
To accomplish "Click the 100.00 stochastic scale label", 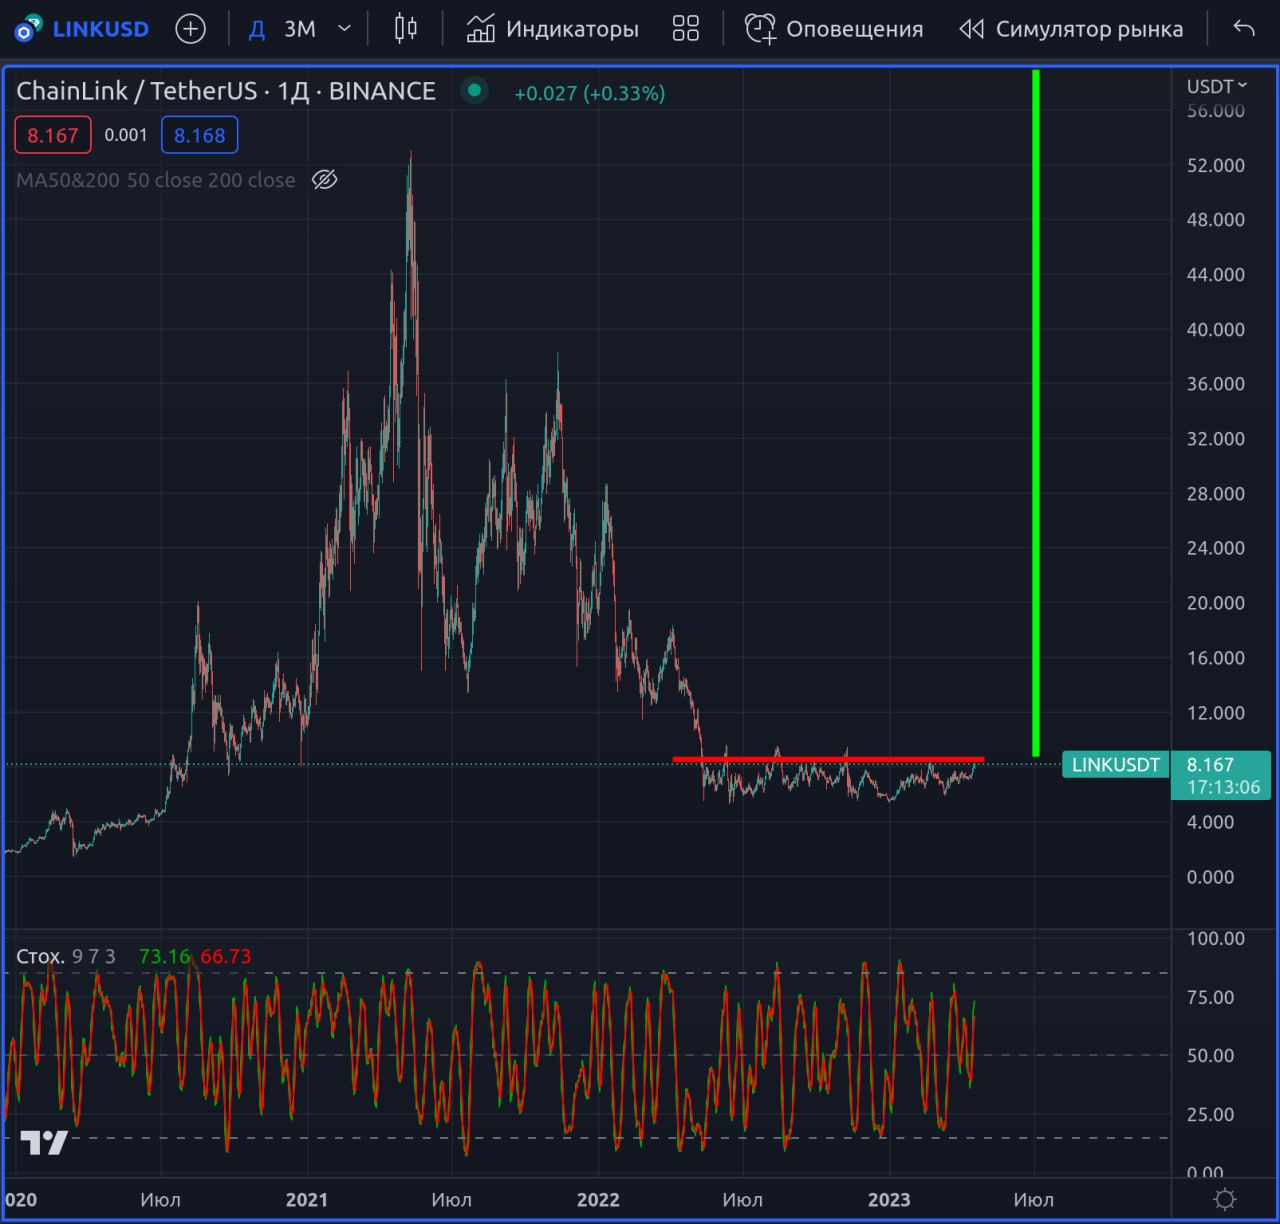I will click(1216, 938).
